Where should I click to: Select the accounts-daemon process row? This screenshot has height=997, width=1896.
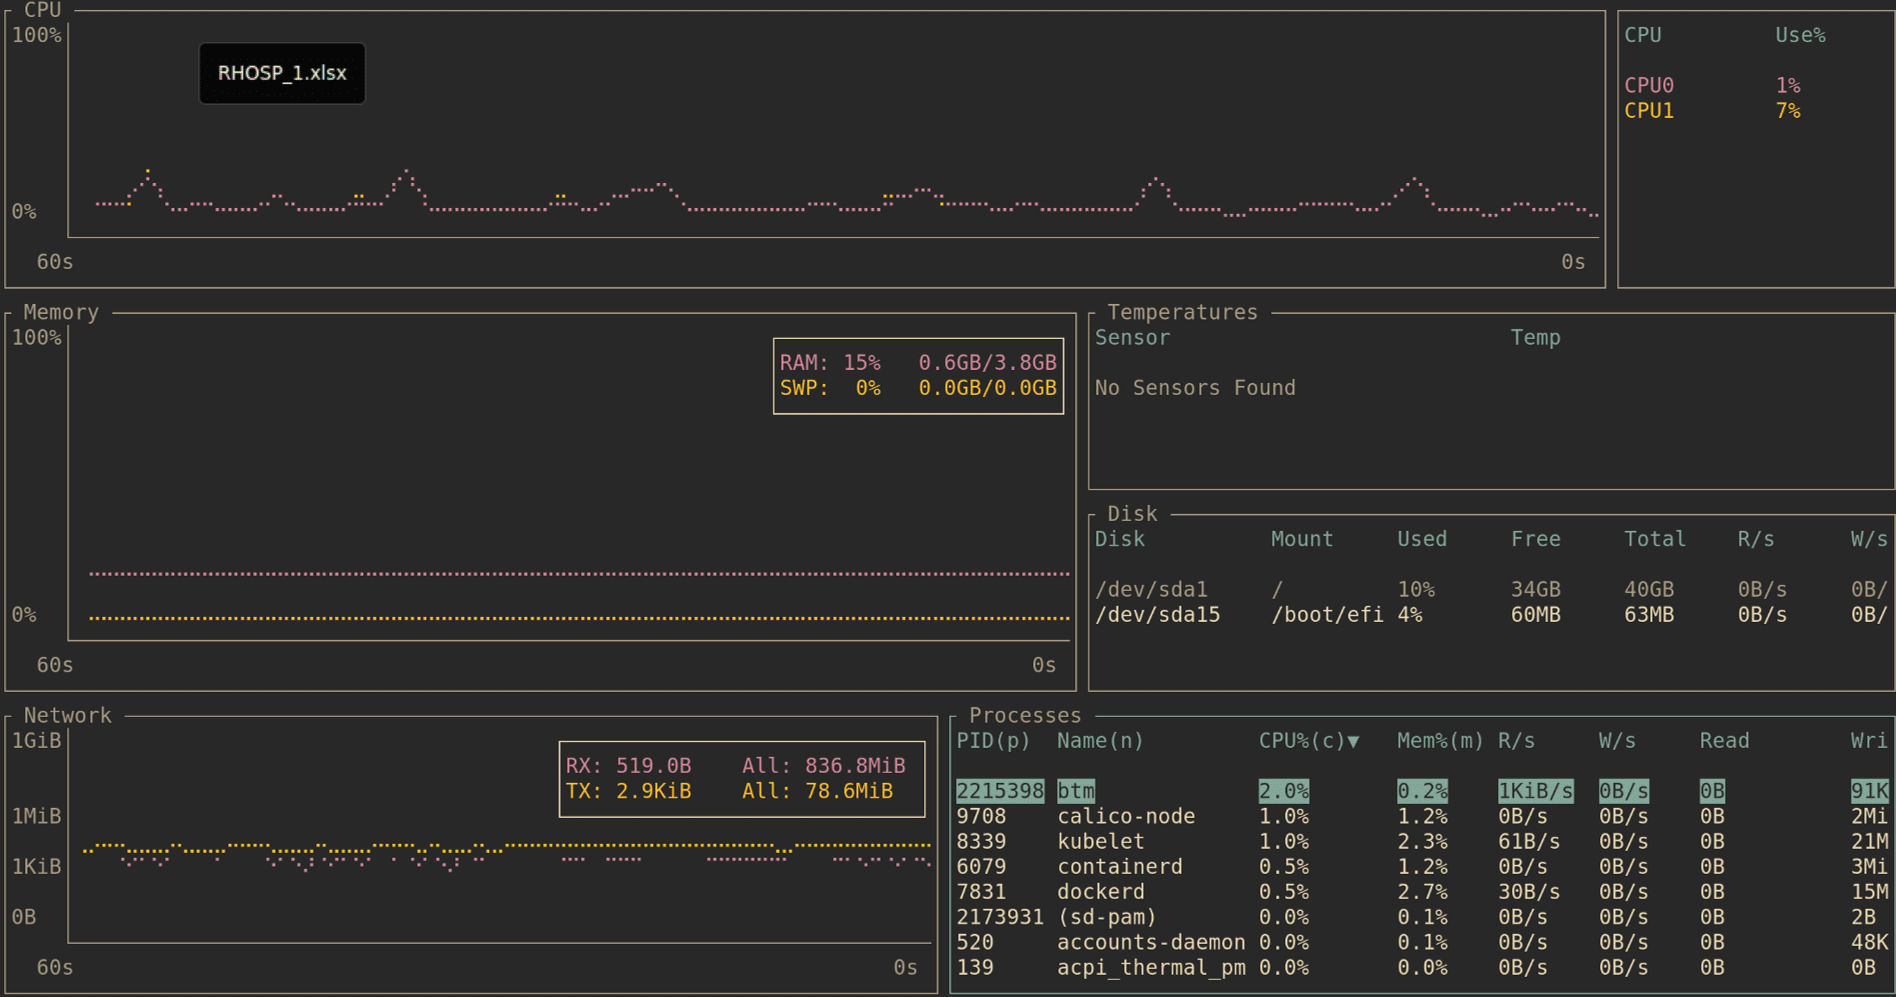click(x=1150, y=942)
